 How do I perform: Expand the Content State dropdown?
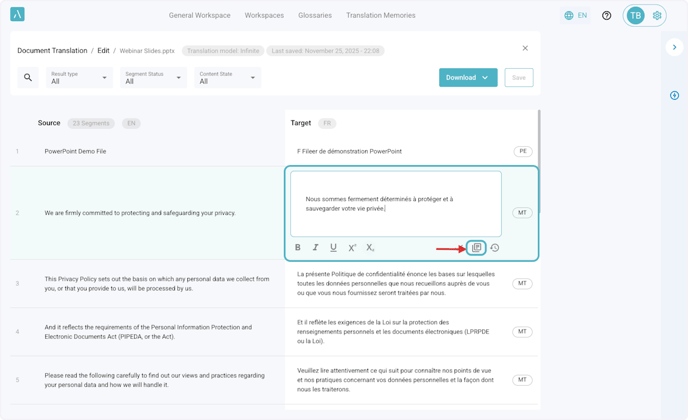point(227,77)
